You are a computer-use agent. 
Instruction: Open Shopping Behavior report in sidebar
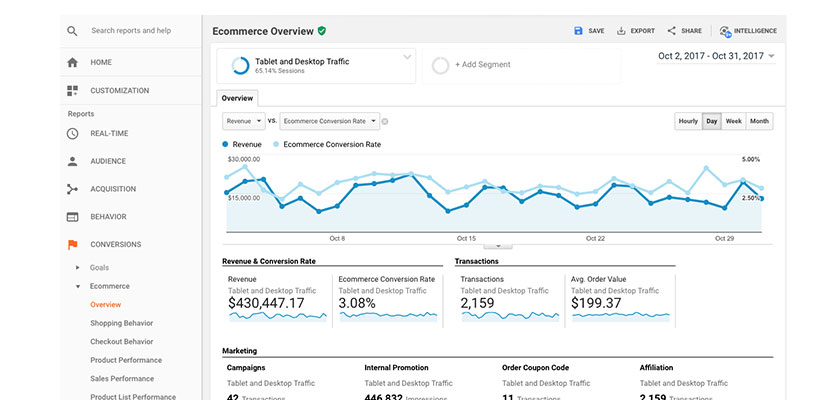[121, 323]
